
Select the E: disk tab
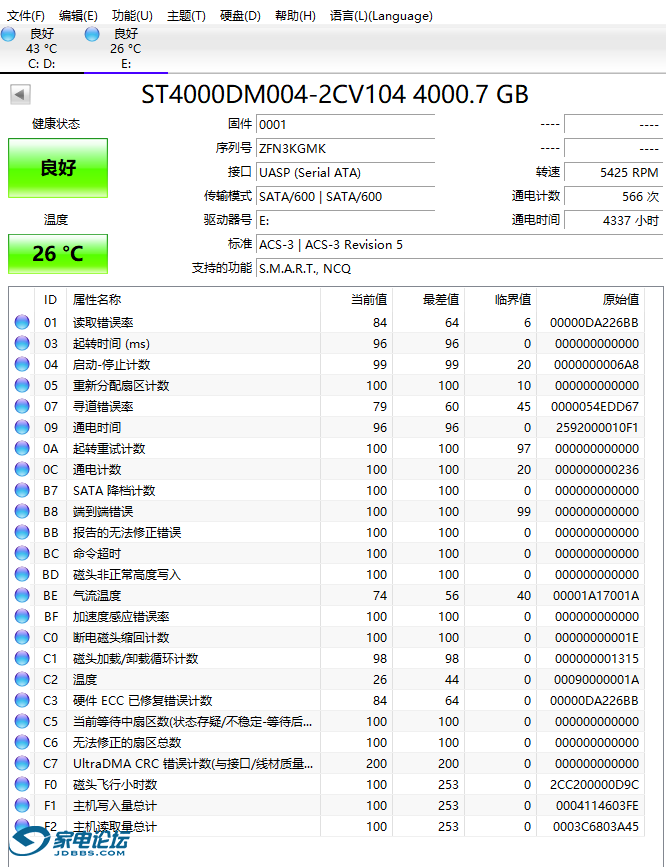[126, 49]
